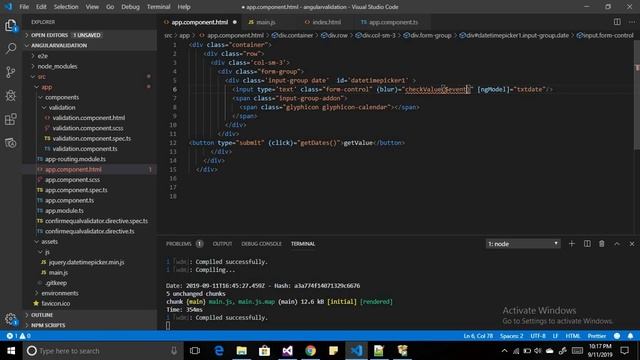Viewport: 640px width, 360px height.
Task: Open the Debug view in activity bar
Action: click(11, 96)
